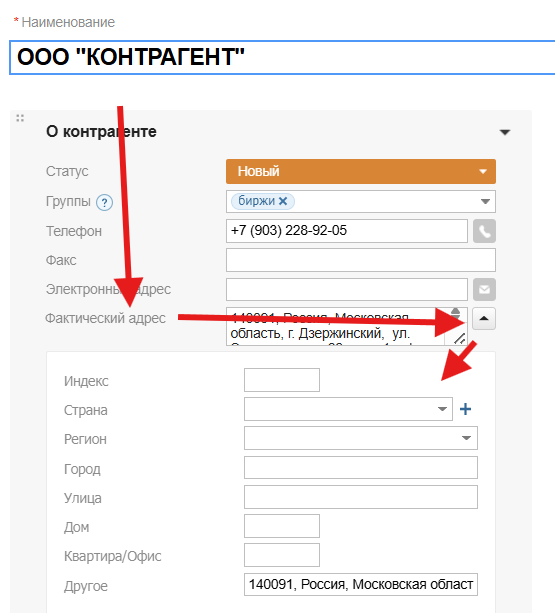This screenshot has height=613, width=555.
Task: Open the Группы dropdown arrow
Action: [485, 202]
